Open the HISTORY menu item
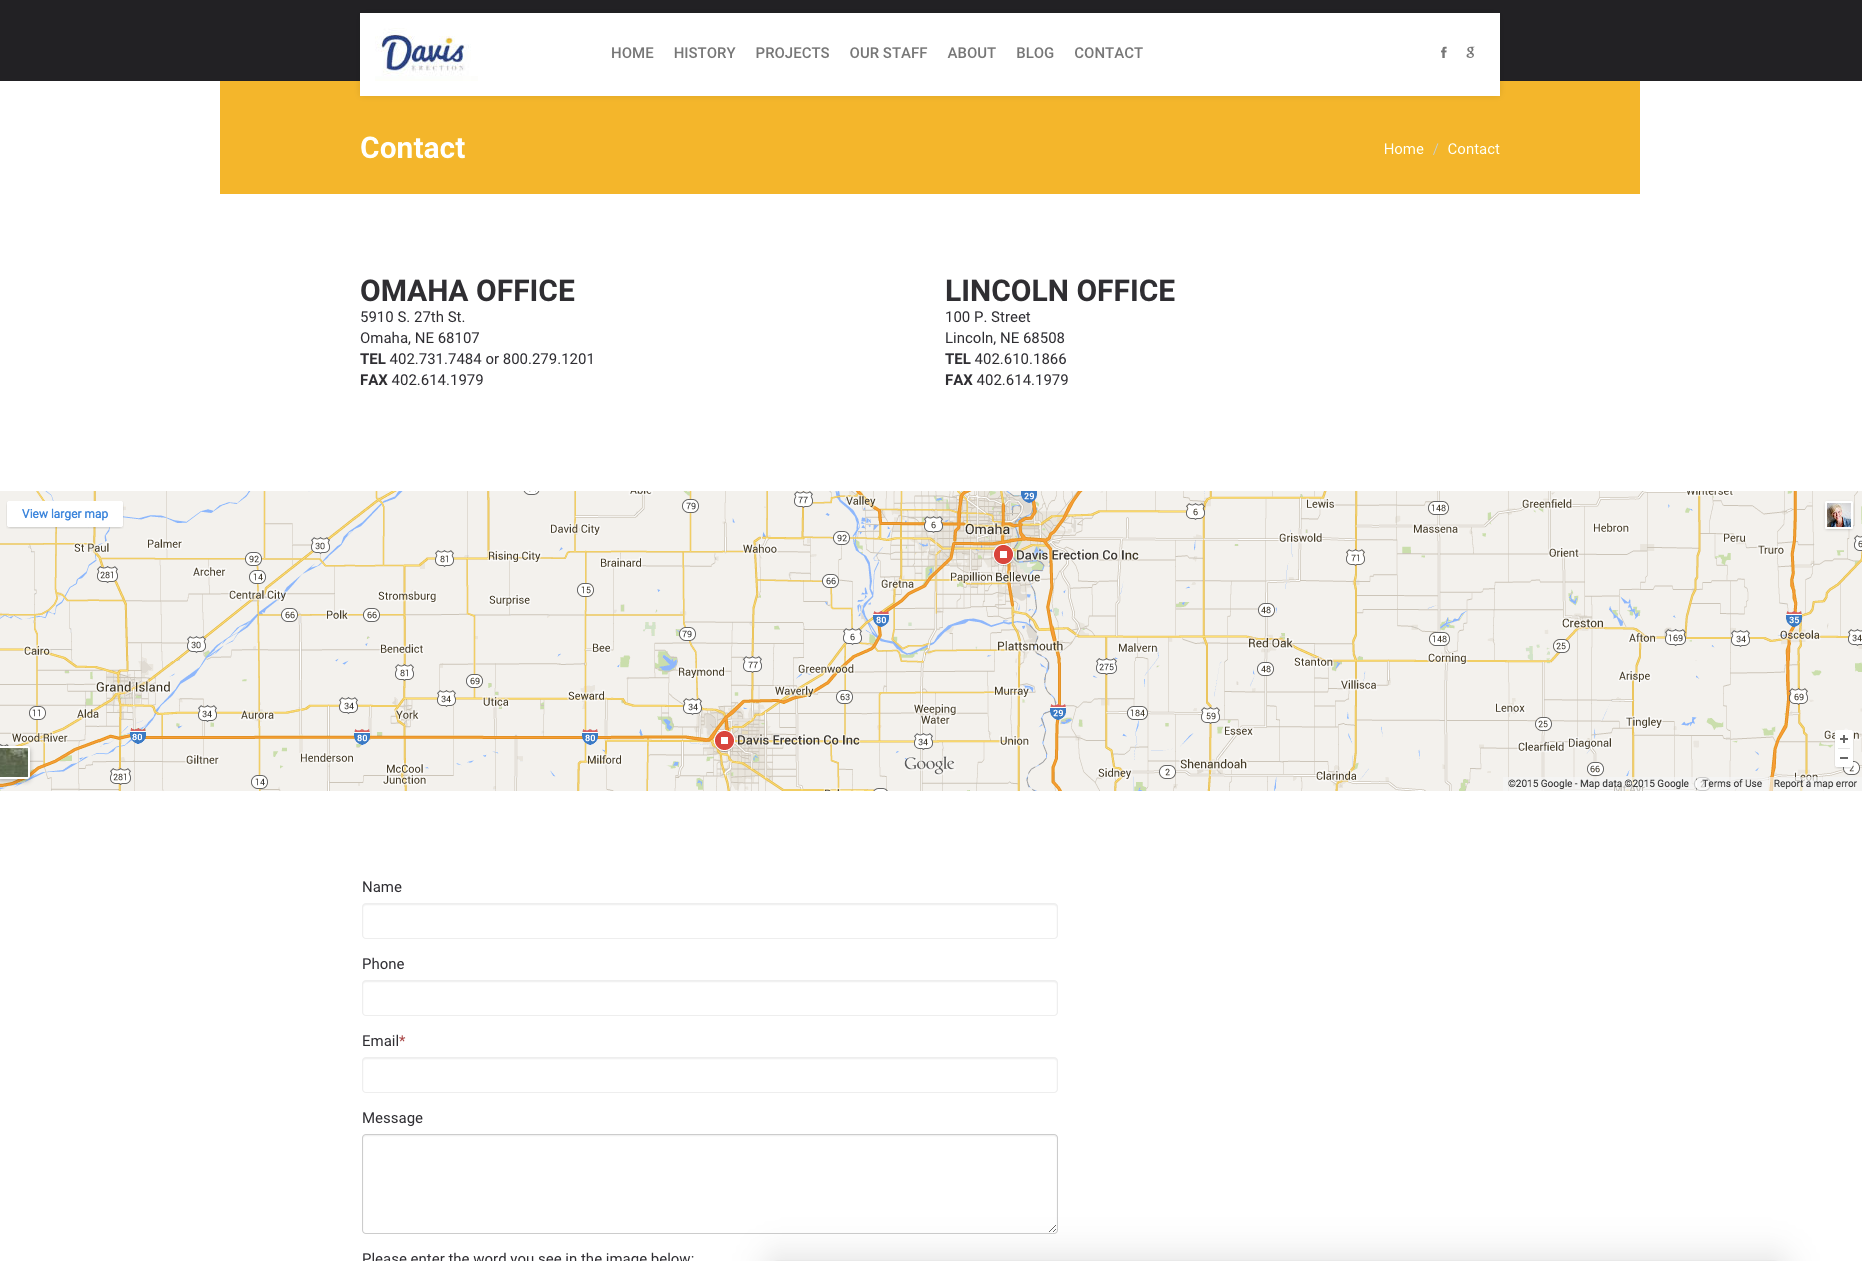This screenshot has width=1862, height=1261. coord(704,53)
